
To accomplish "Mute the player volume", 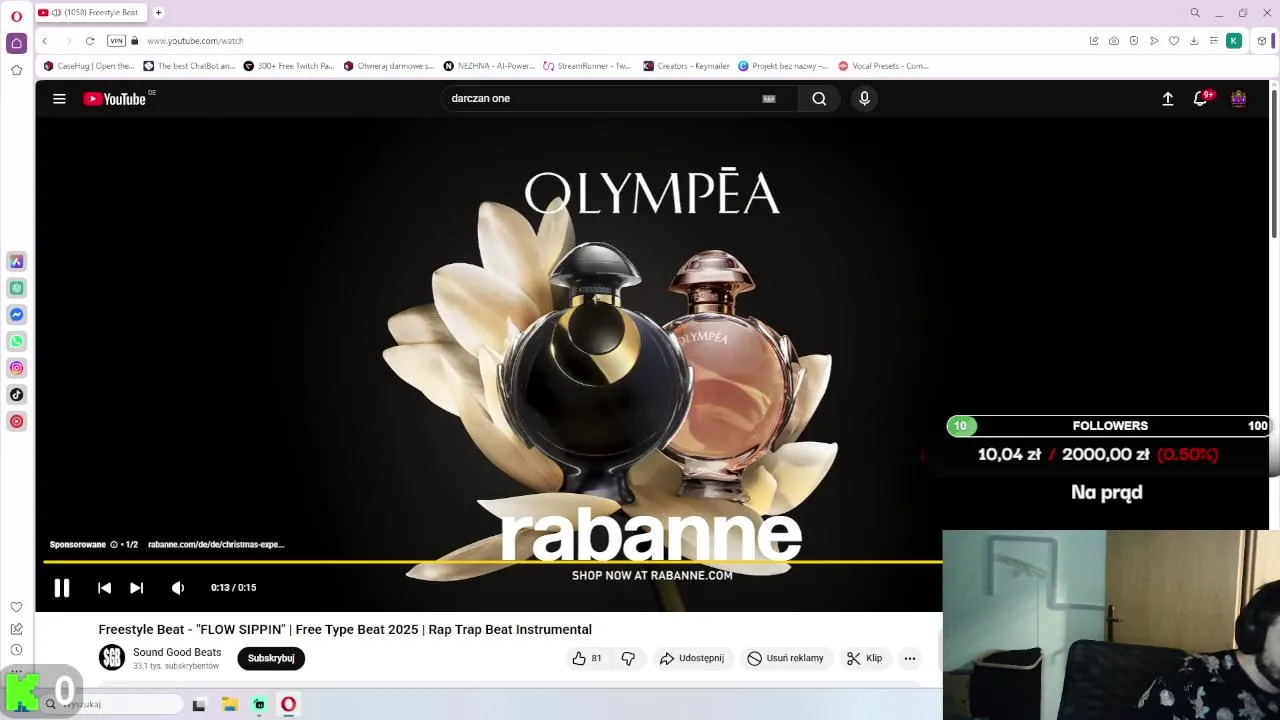I will (x=178, y=588).
